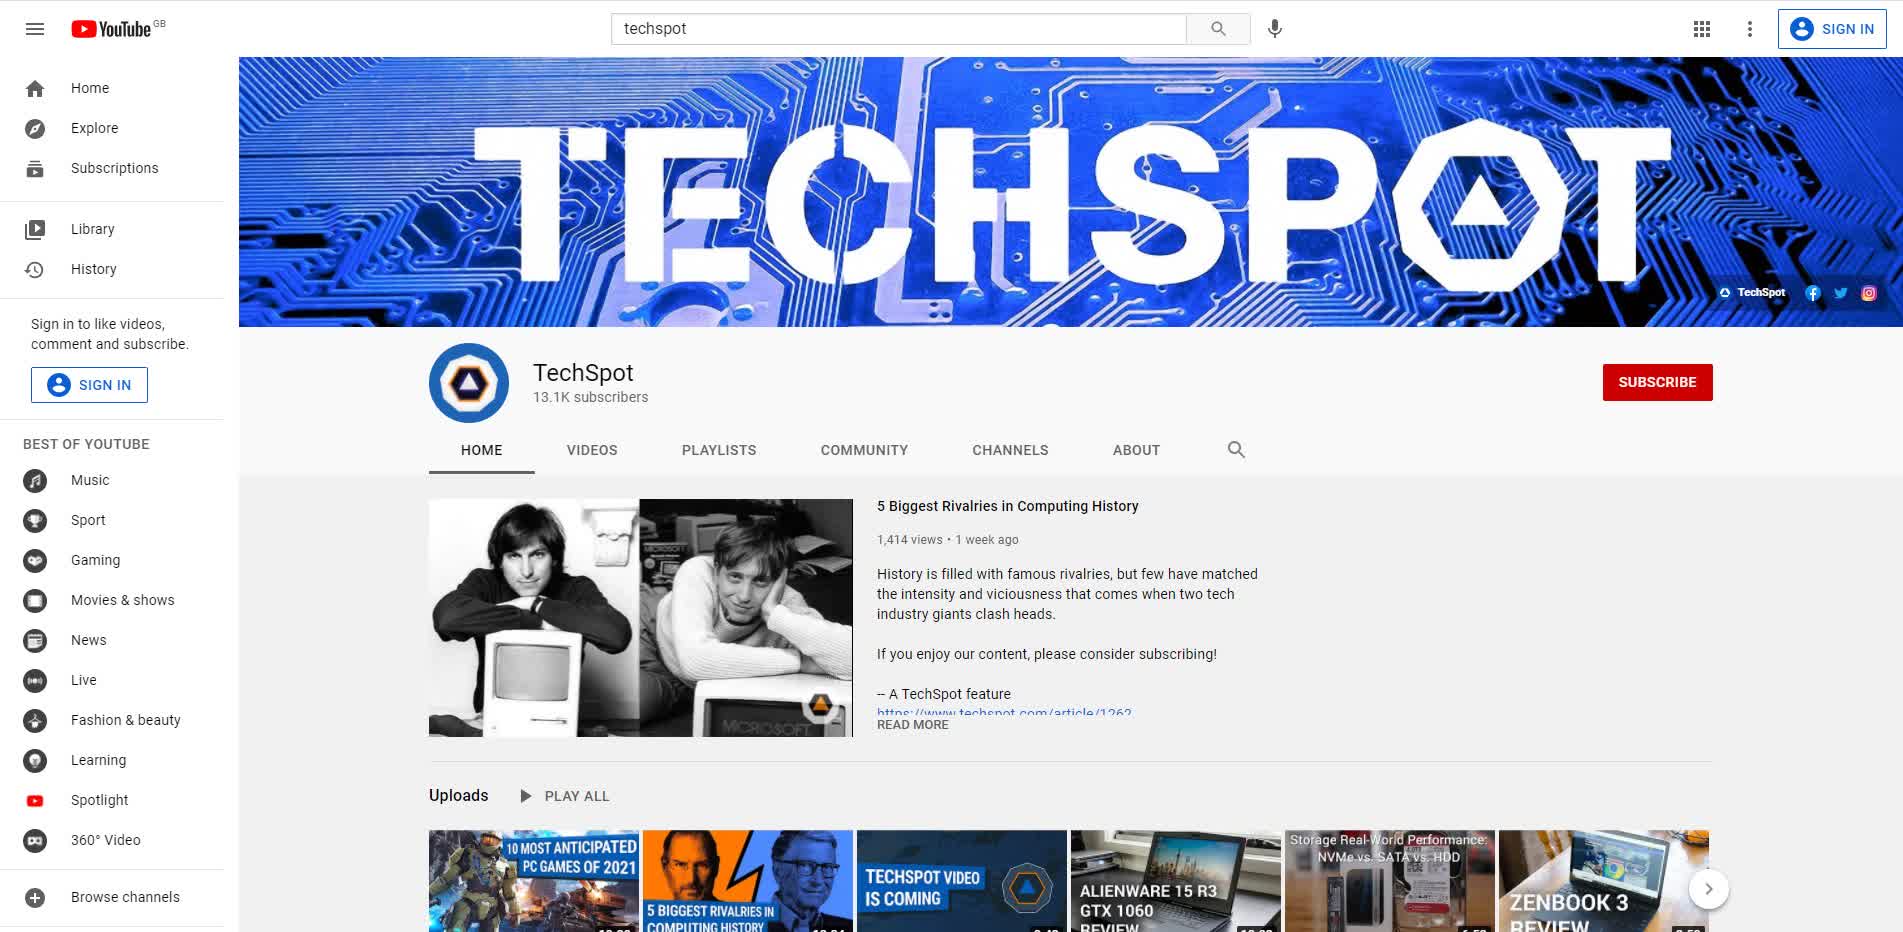Click the '13.1K subscribers' text
The width and height of the screenshot is (1903, 932).
coord(590,397)
